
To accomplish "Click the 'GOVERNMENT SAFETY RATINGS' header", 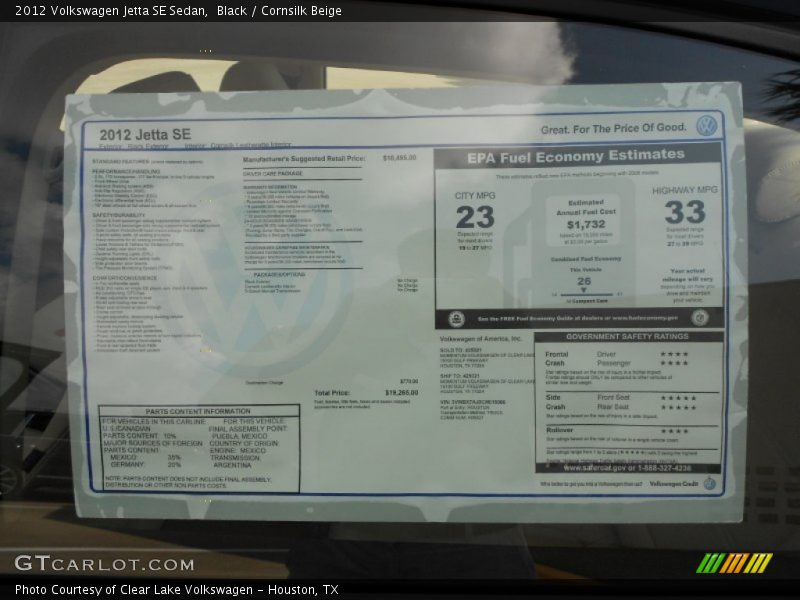I will point(627,337).
